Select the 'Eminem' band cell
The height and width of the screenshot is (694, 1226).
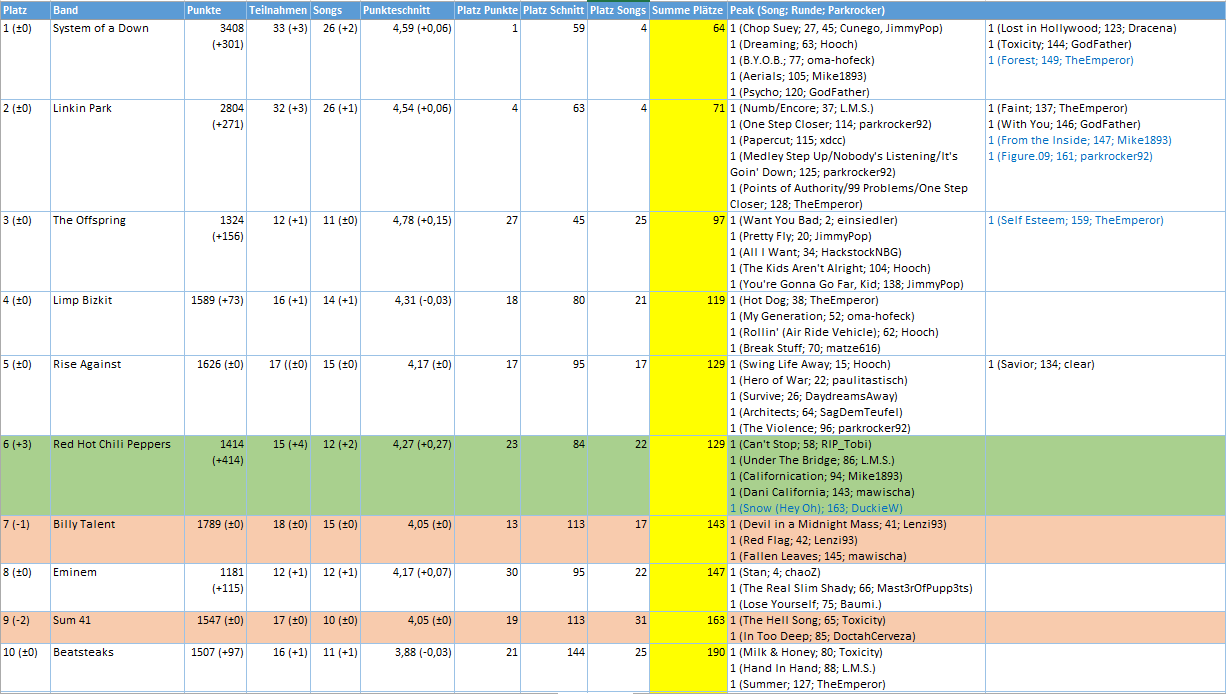pyautogui.click(x=117, y=588)
